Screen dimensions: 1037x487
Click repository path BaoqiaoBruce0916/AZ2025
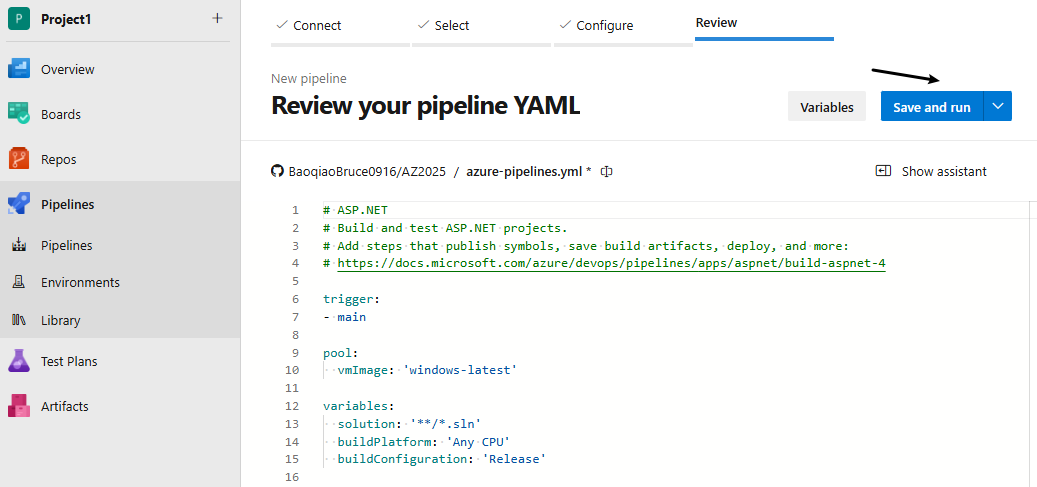(x=366, y=172)
